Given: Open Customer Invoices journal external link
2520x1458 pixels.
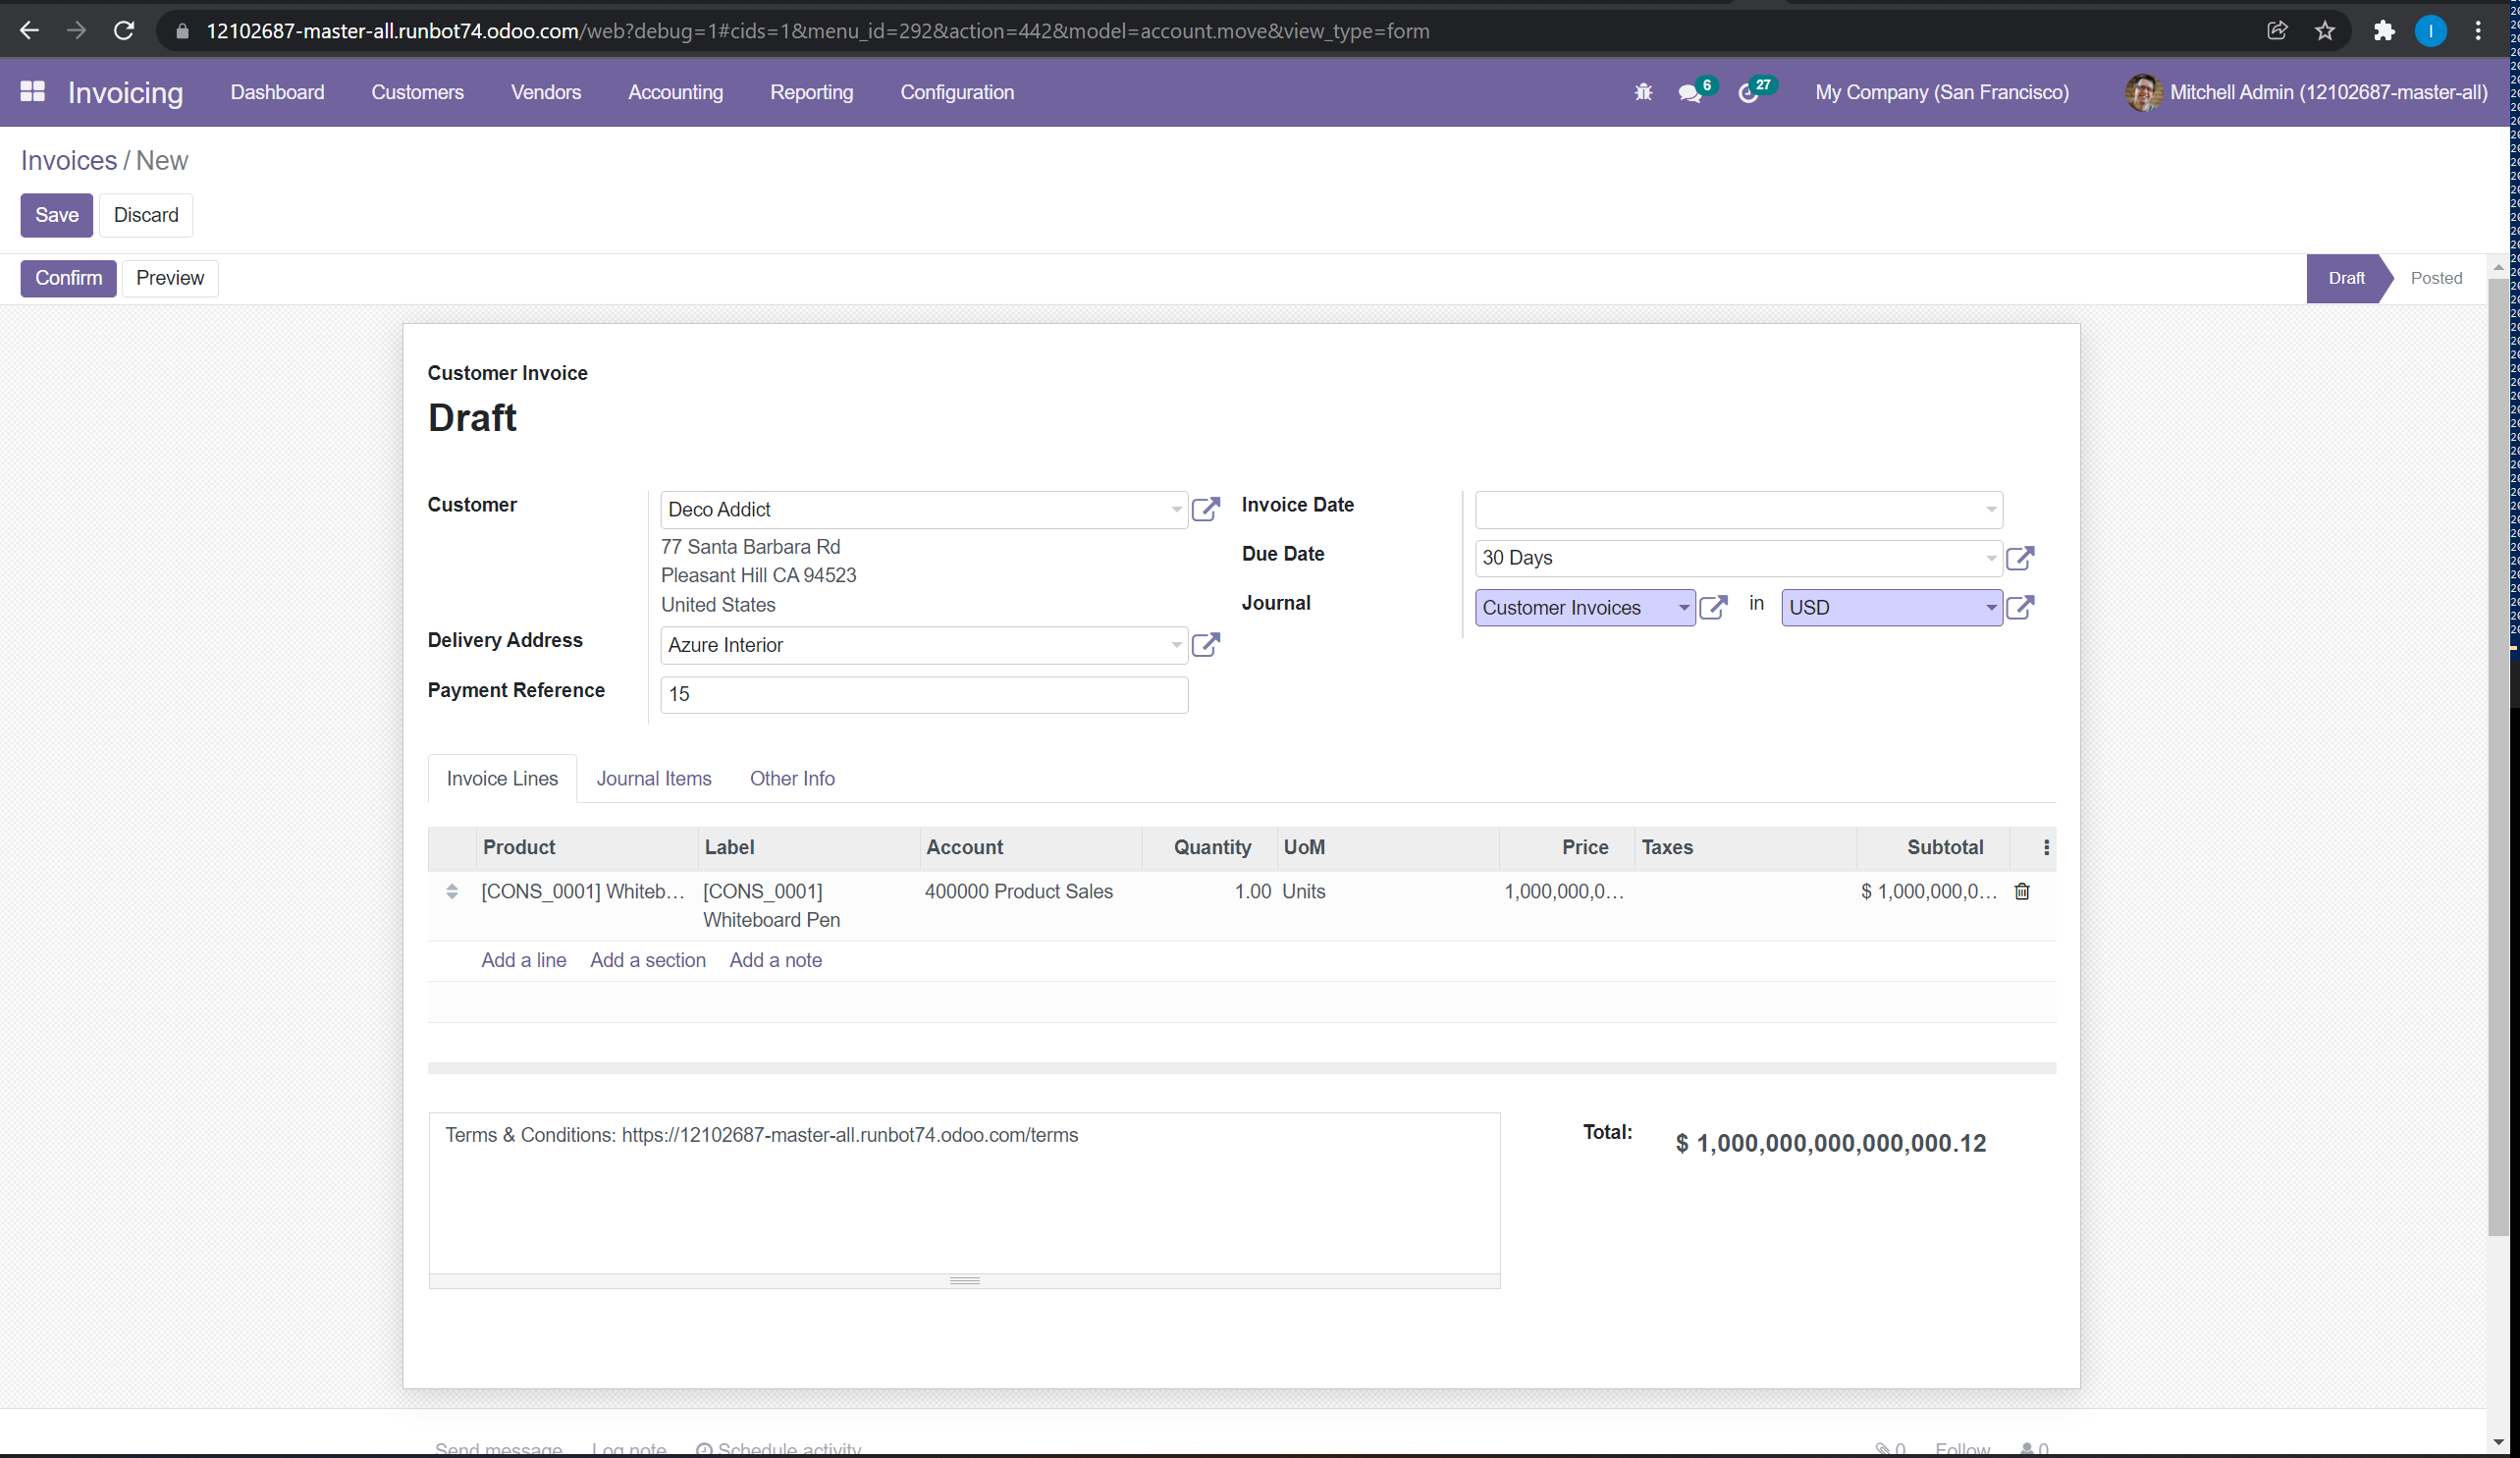Looking at the screenshot, I should [x=1715, y=607].
